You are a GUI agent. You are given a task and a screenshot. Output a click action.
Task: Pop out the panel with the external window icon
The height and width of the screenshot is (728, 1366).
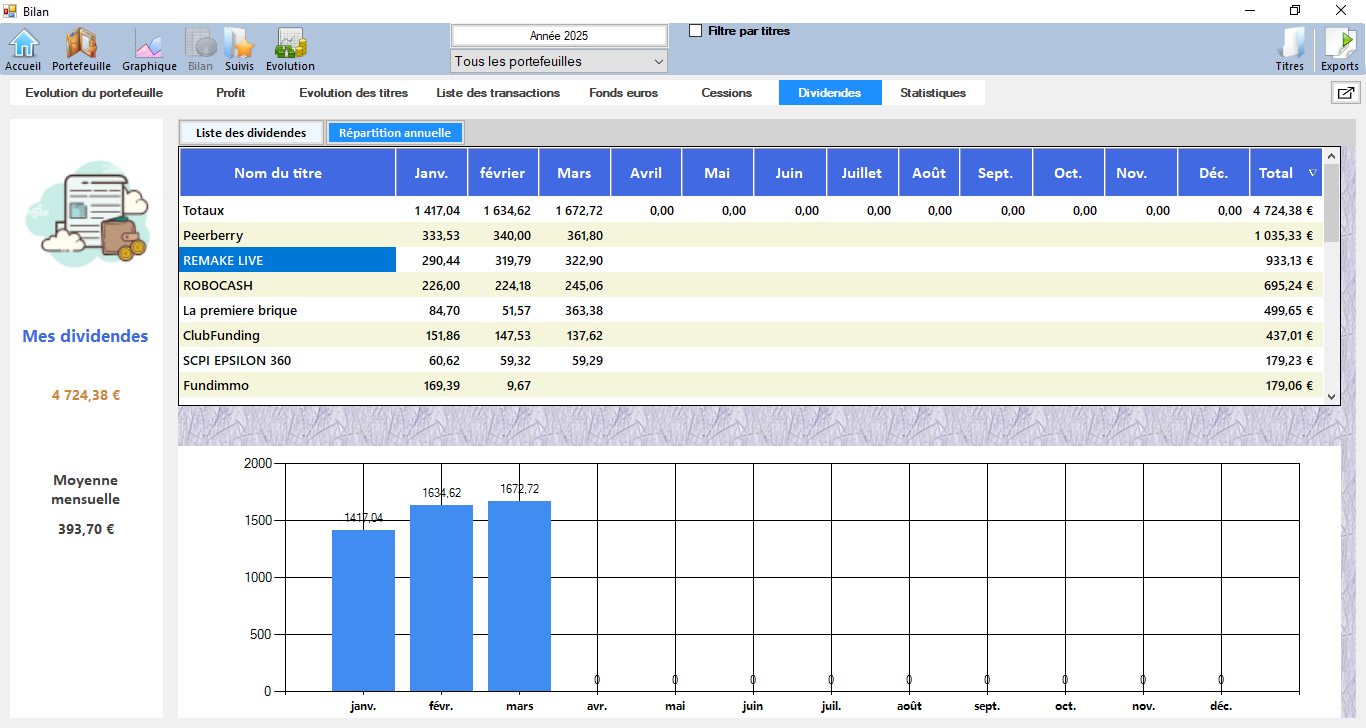click(x=1345, y=93)
